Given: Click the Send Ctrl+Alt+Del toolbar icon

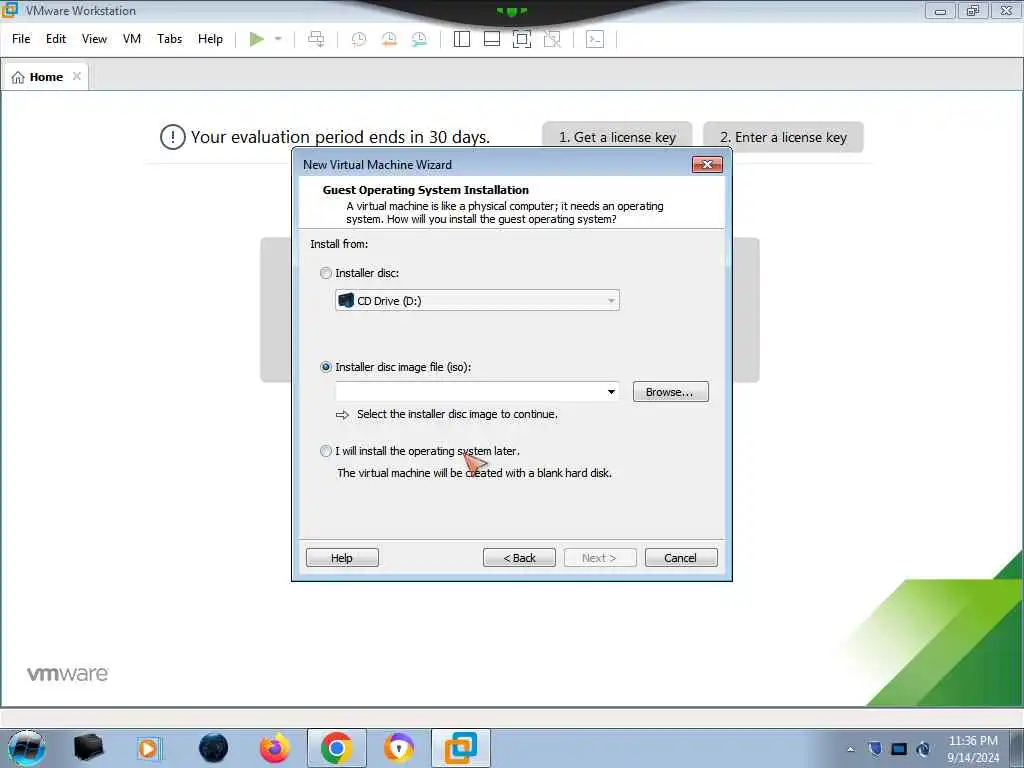Looking at the screenshot, I should [316, 39].
